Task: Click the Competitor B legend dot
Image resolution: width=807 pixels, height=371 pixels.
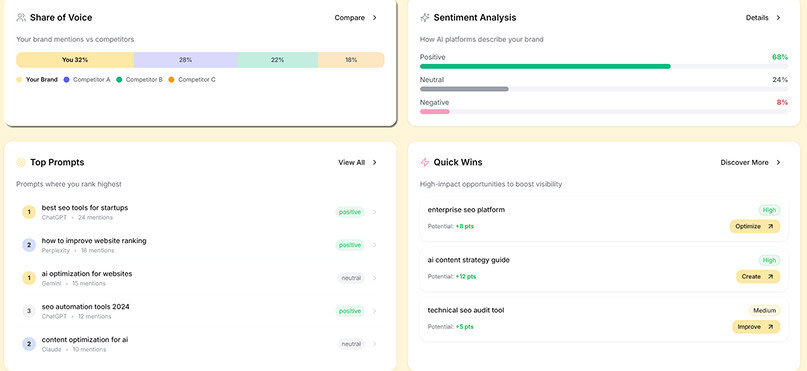Action: click(x=119, y=80)
